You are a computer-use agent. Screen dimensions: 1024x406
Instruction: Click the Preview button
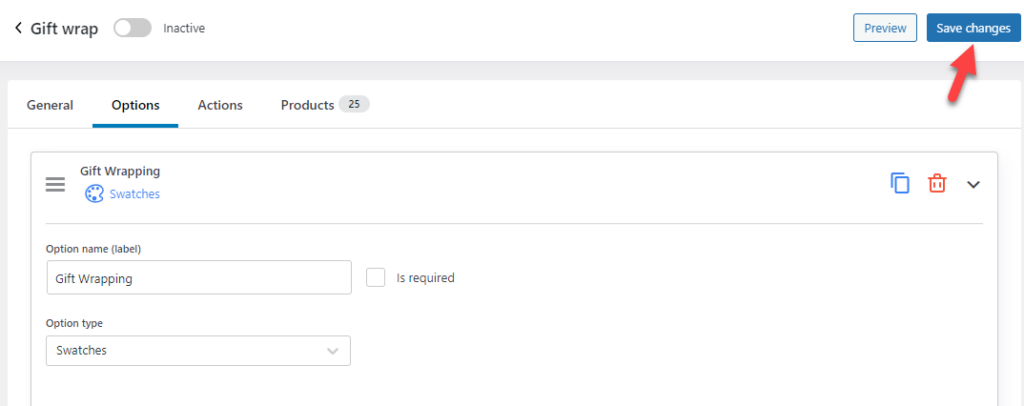(x=885, y=28)
